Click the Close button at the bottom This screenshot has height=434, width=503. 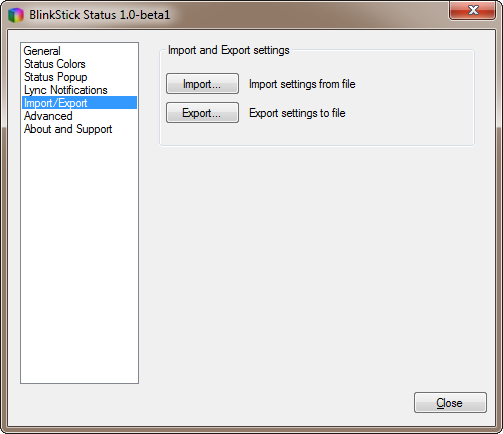point(450,403)
